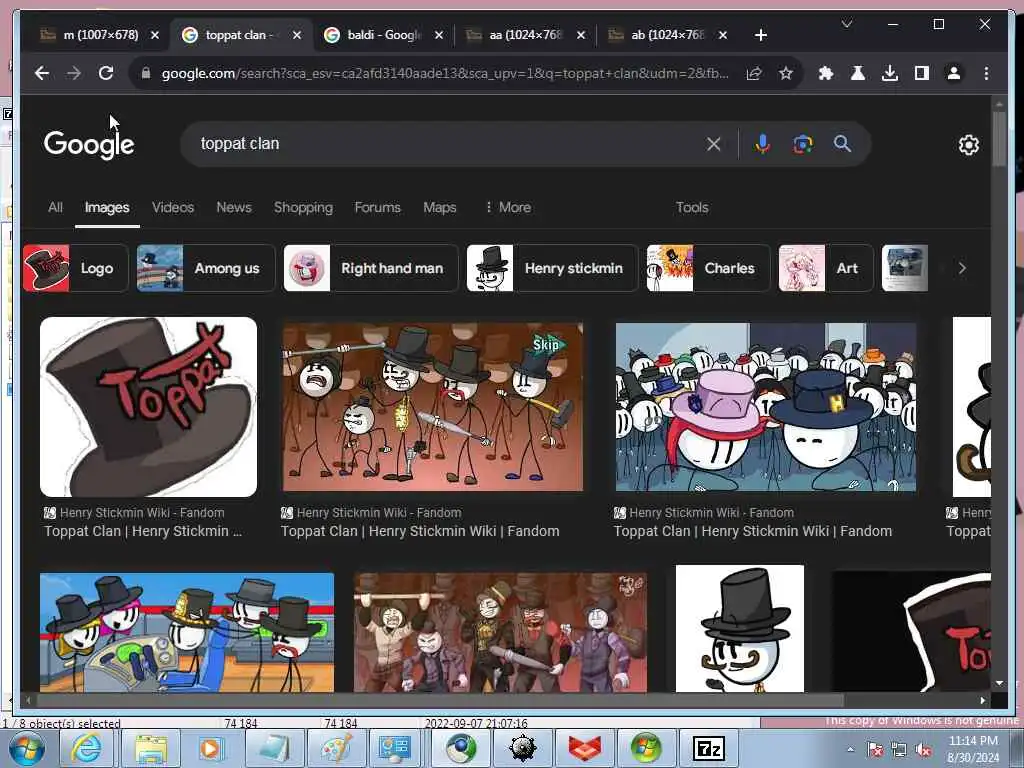Open the tab search dropdown arrow

pyautogui.click(x=847, y=24)
